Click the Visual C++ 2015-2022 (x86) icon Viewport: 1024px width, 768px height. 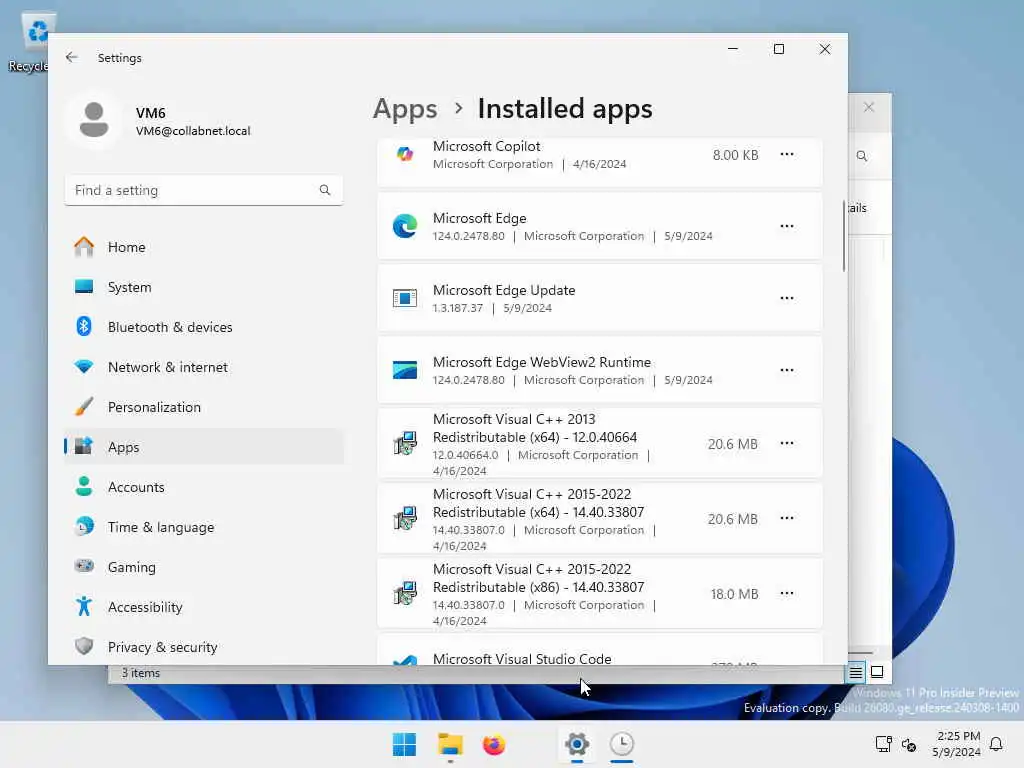pos(405,594)
